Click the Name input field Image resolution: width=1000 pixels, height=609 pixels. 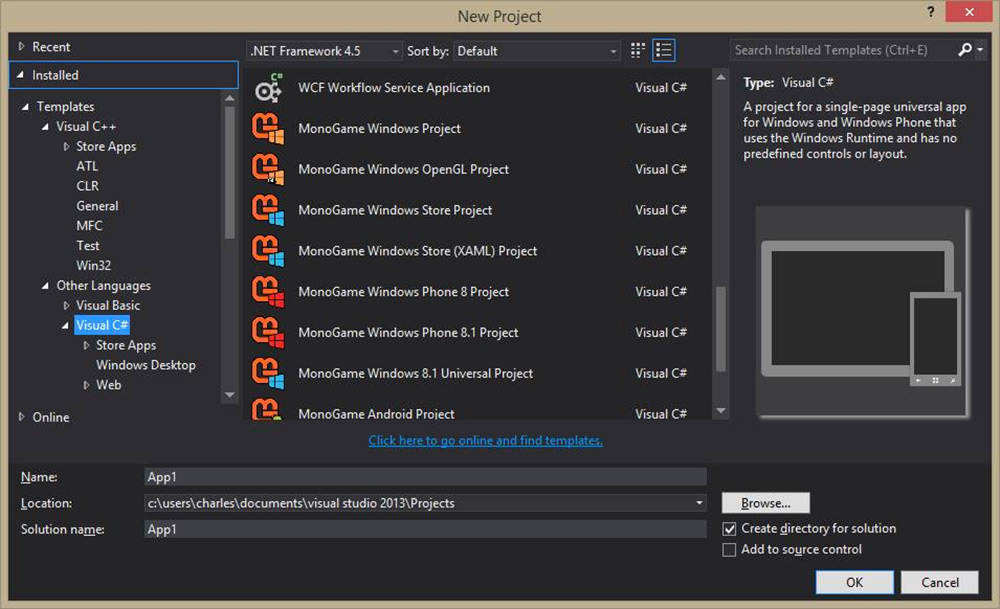[x=425, y=477]
